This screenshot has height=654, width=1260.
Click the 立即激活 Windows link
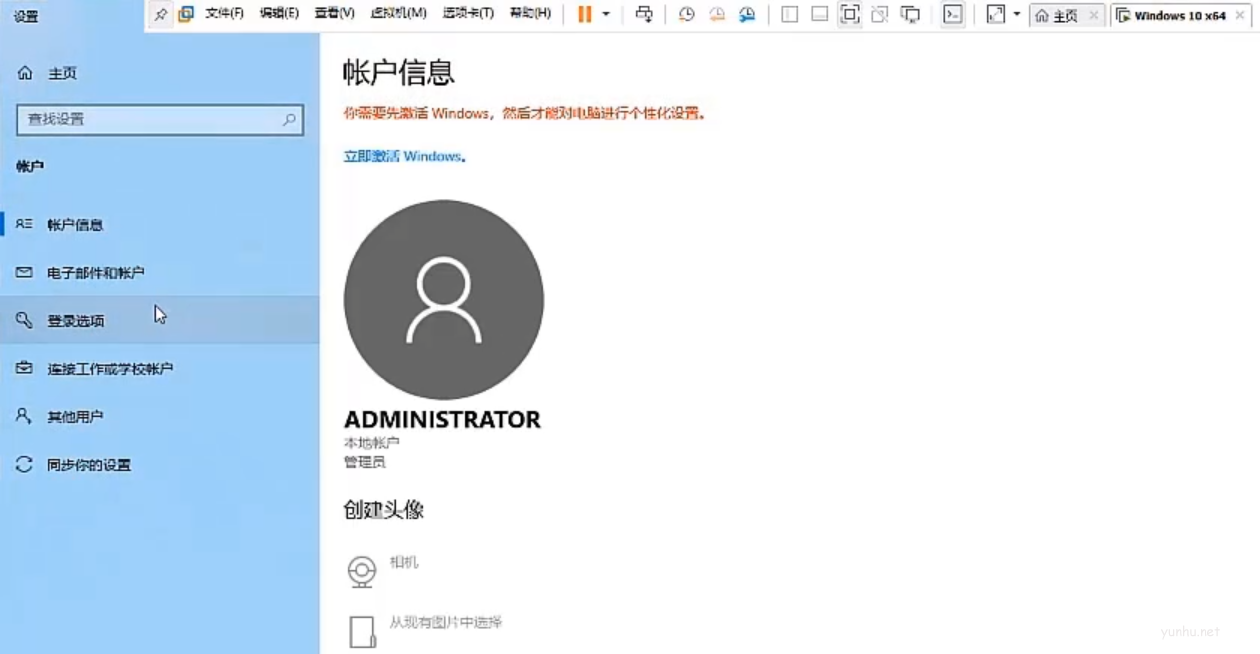(404, 157)
